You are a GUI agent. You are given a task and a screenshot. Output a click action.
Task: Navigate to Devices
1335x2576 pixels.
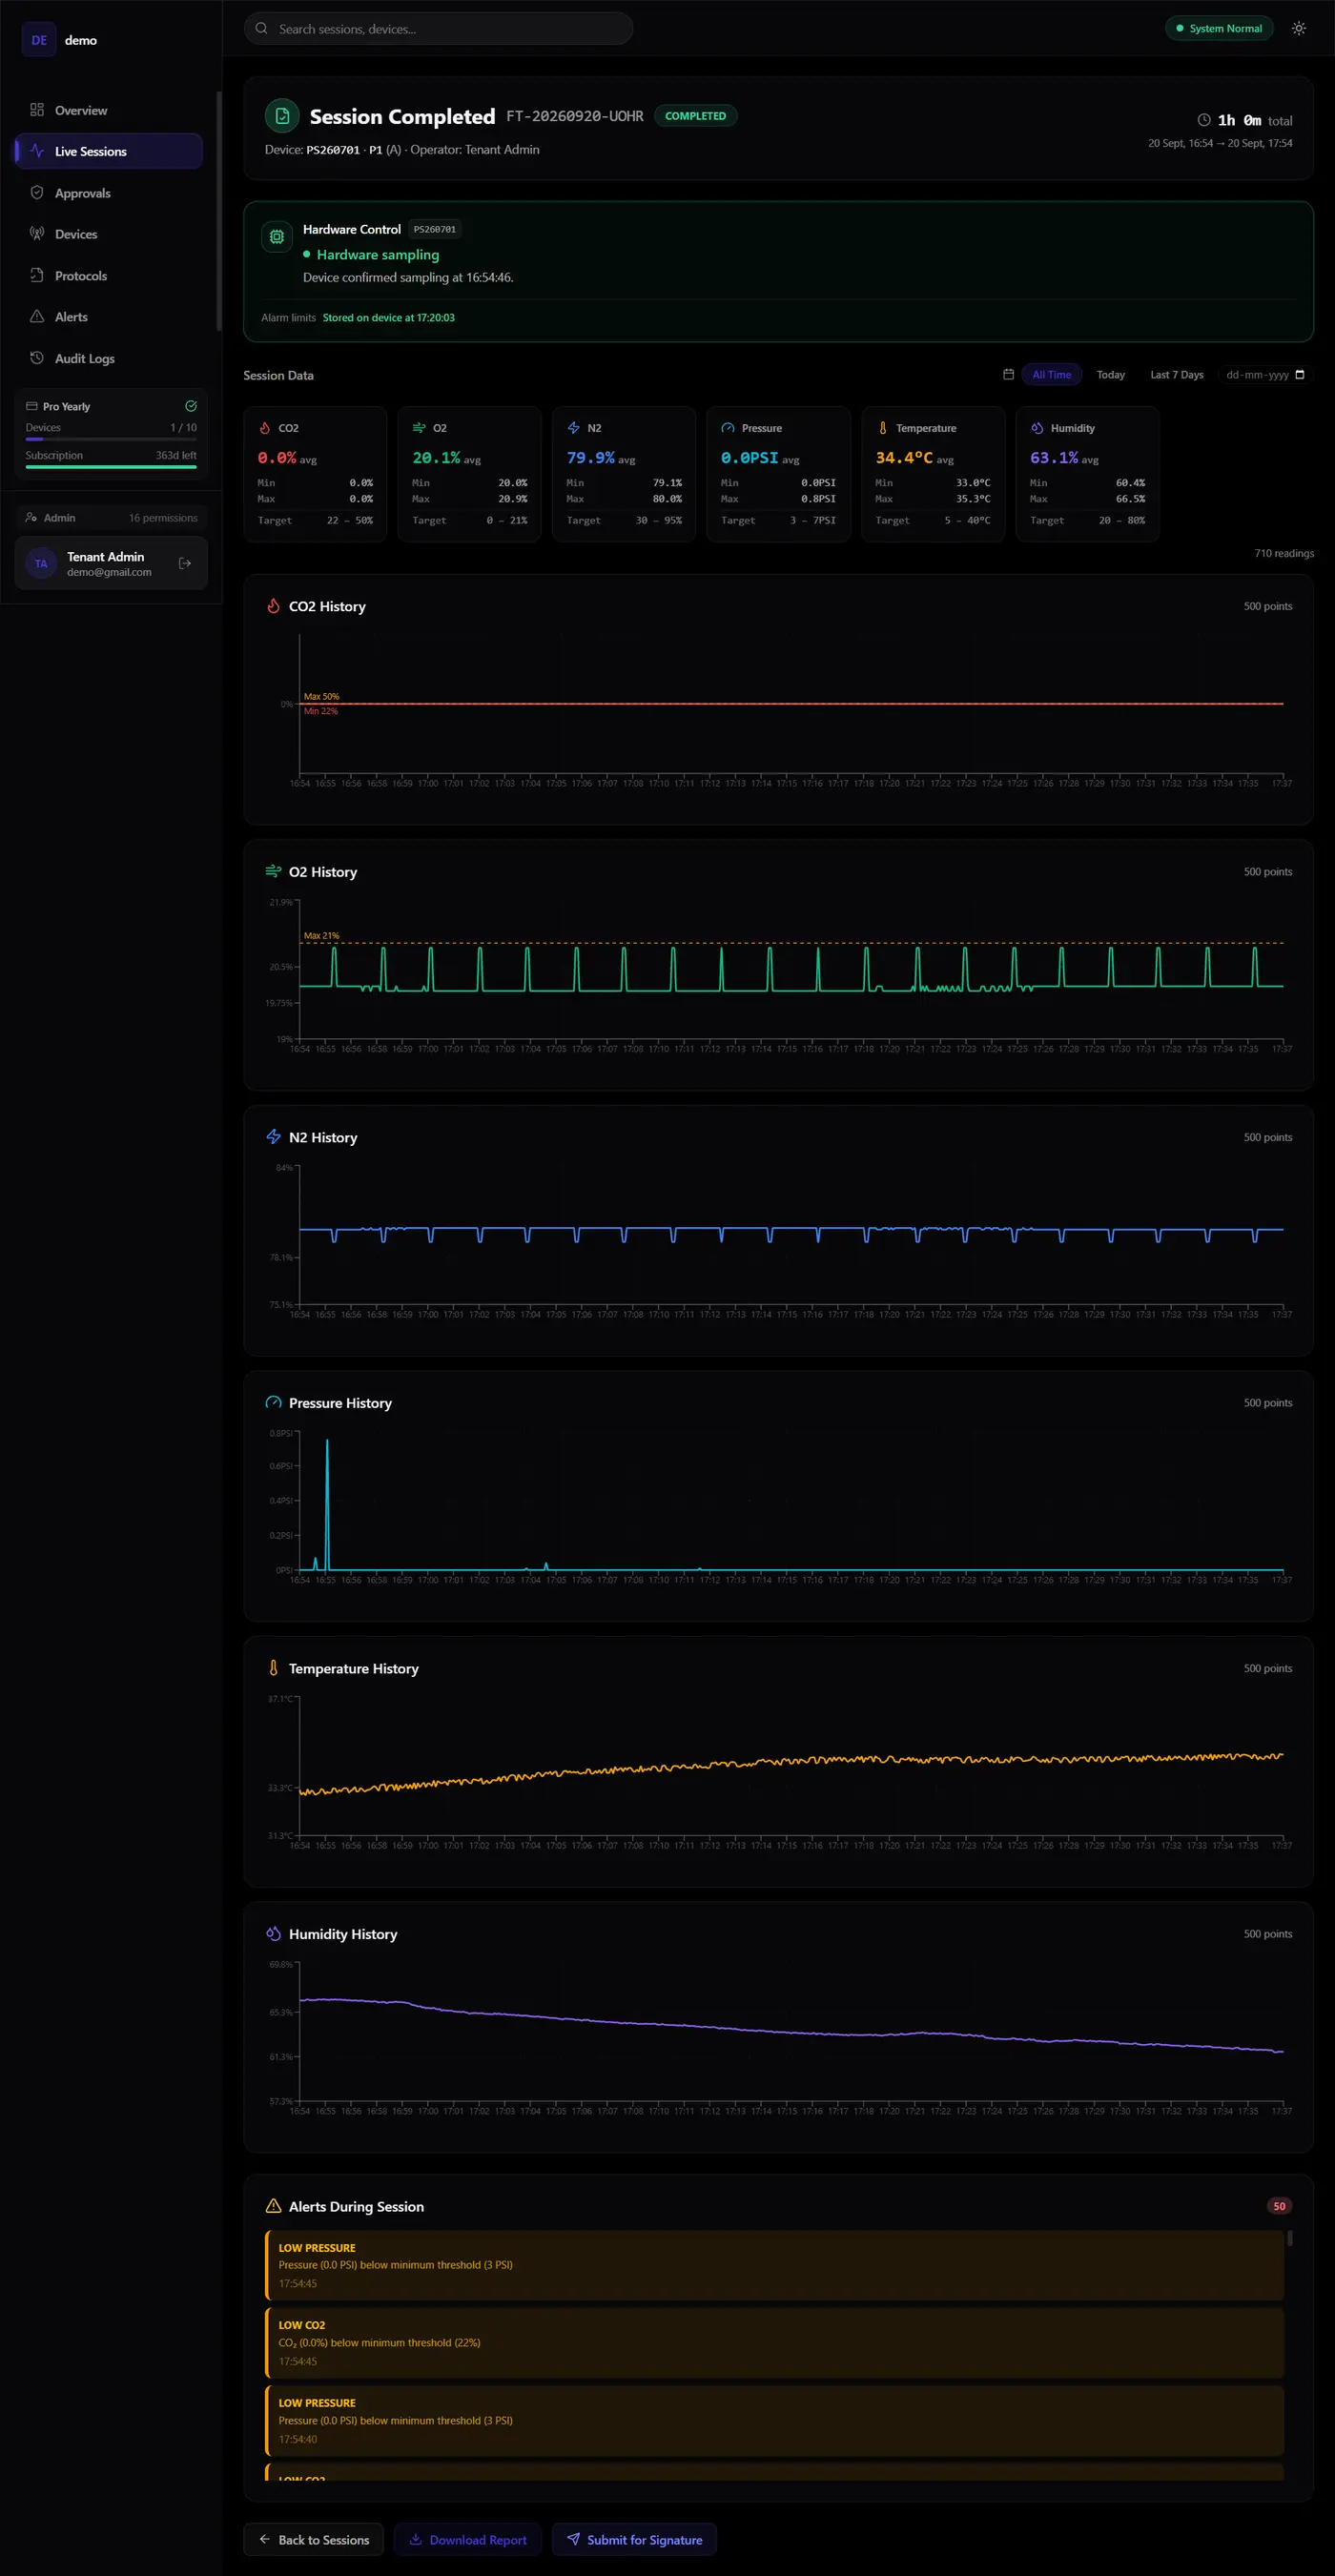(x=109, y=234)
